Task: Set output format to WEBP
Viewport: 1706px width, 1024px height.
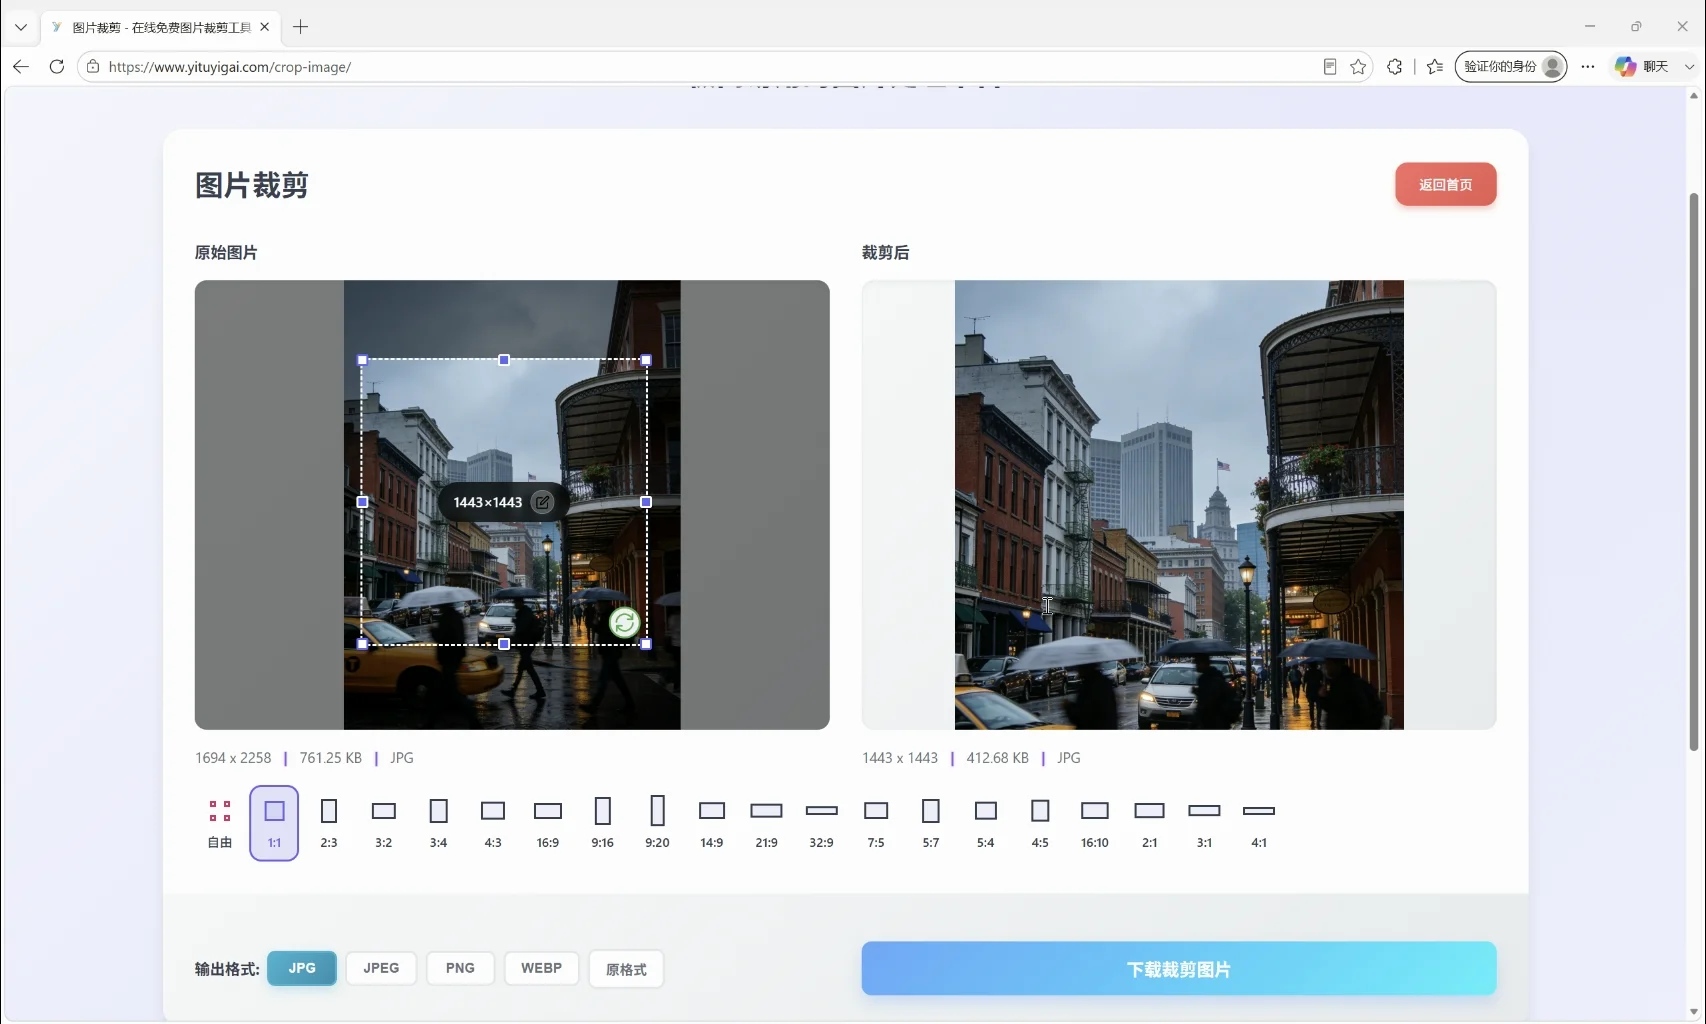Action: [x=541, y=968]
